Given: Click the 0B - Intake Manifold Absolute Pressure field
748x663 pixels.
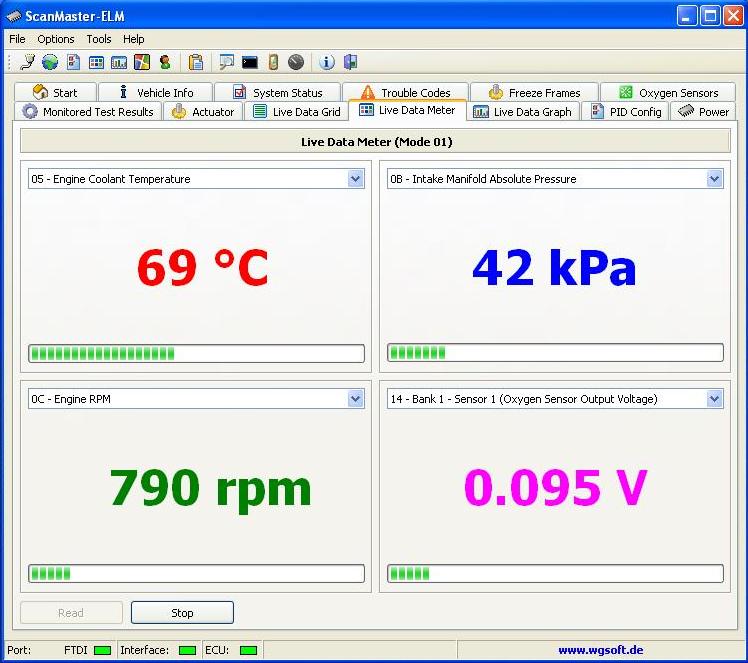Looking at the screenshot, I should [x=555, y=179].
